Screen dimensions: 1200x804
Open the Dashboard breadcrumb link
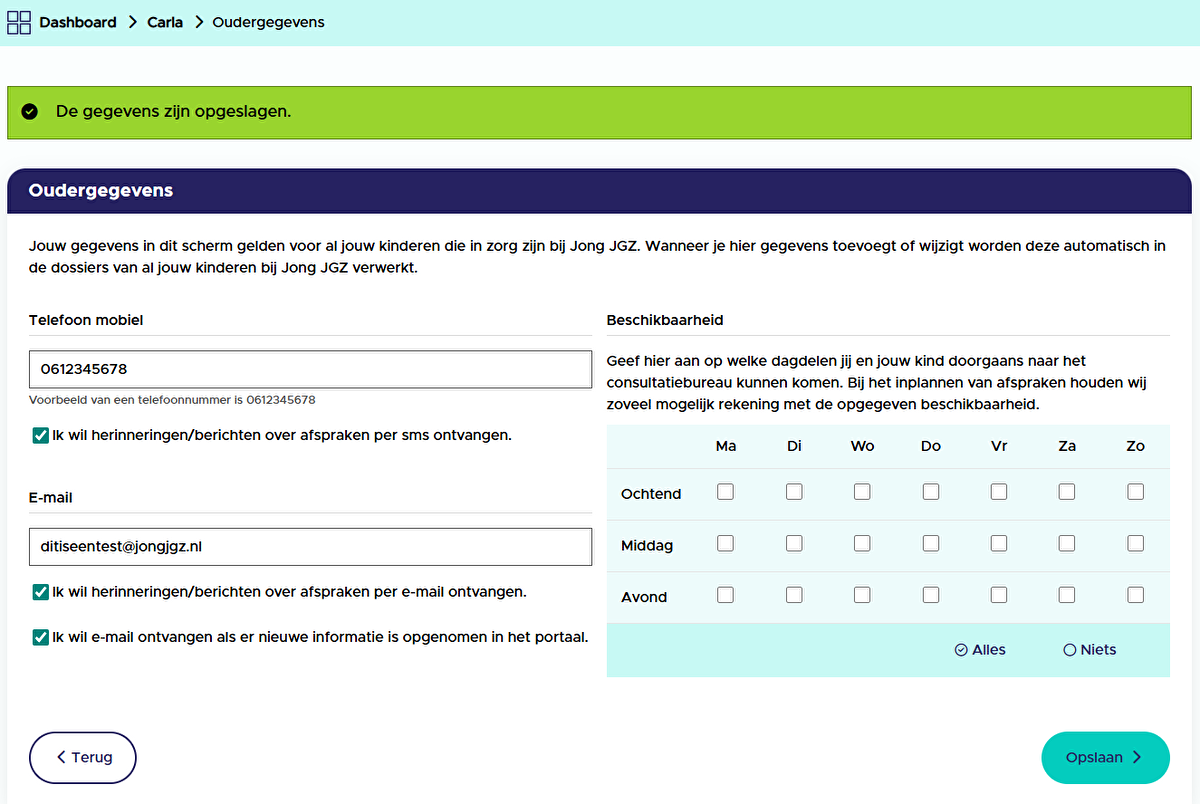point(77,22)
